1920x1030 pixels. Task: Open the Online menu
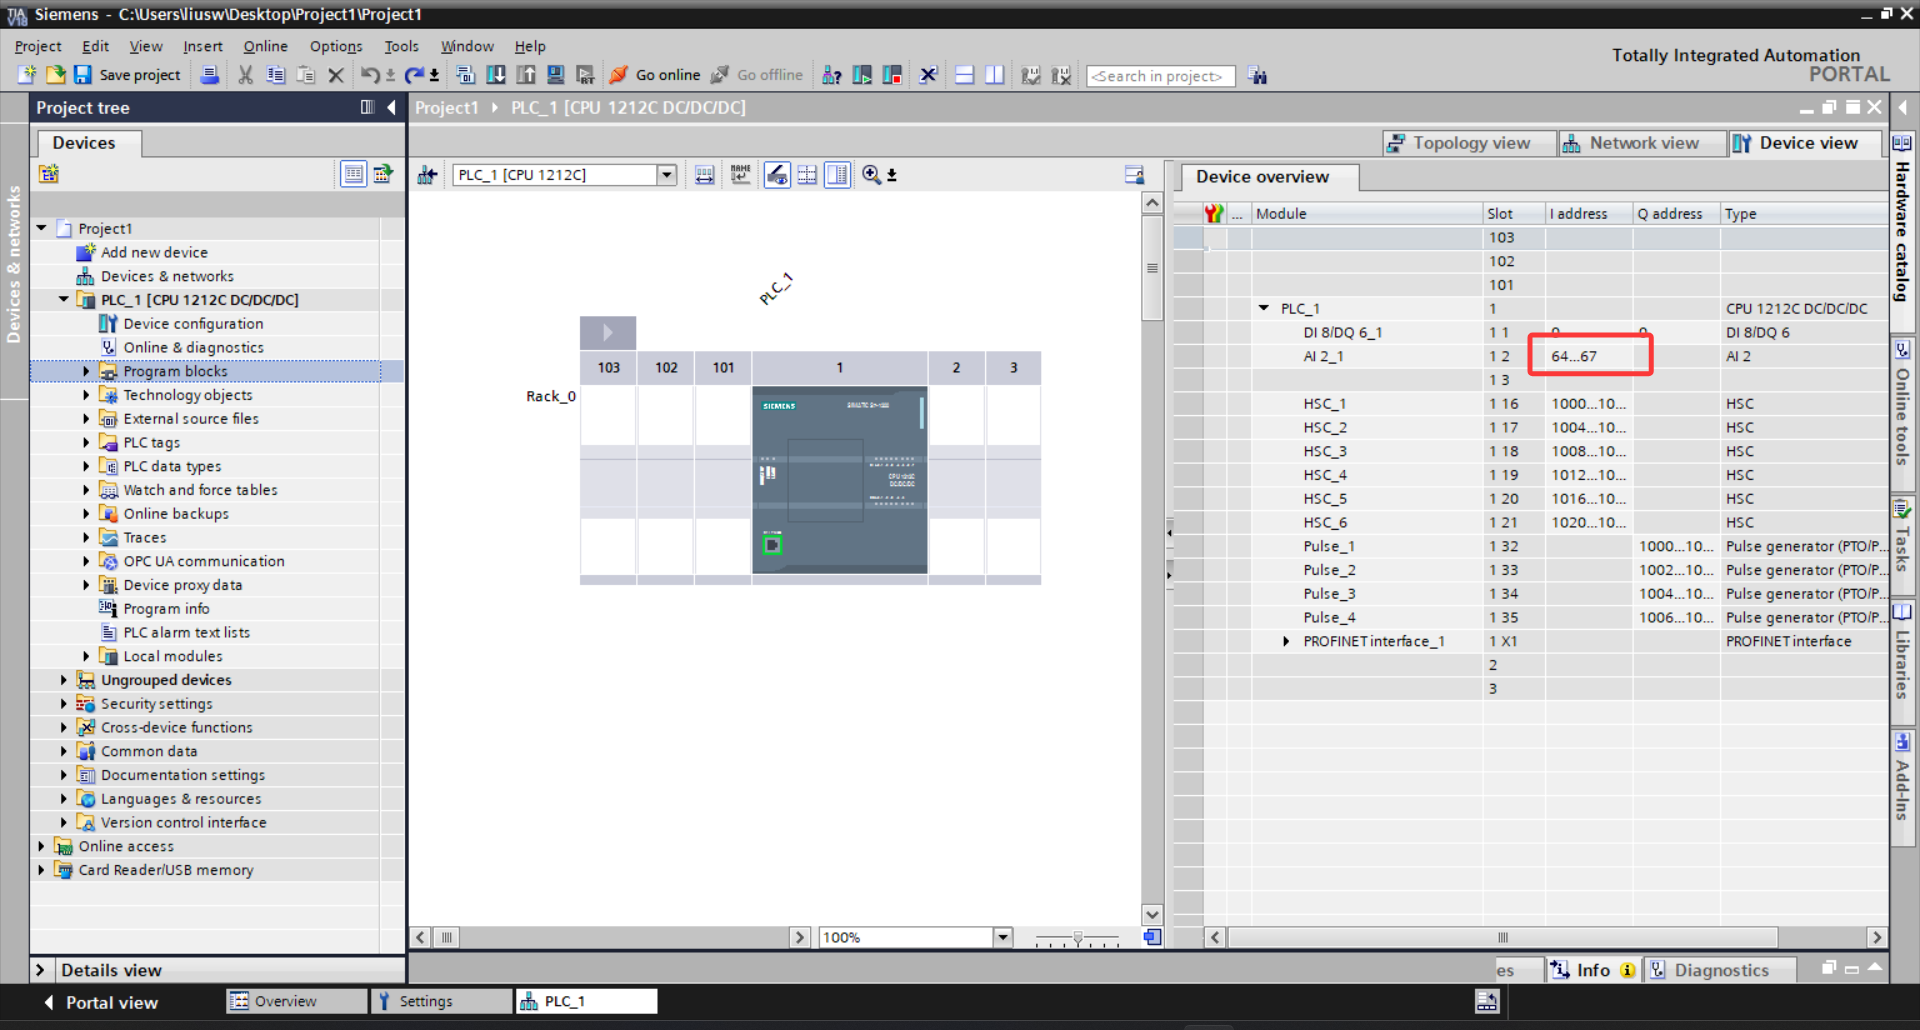tap(265, 46)
